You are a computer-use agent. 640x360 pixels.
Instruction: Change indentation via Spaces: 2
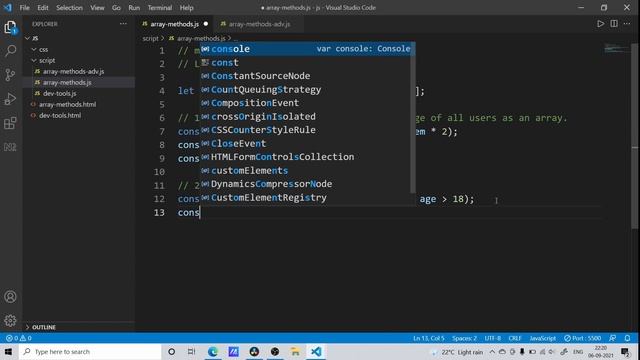coord(464,338)
